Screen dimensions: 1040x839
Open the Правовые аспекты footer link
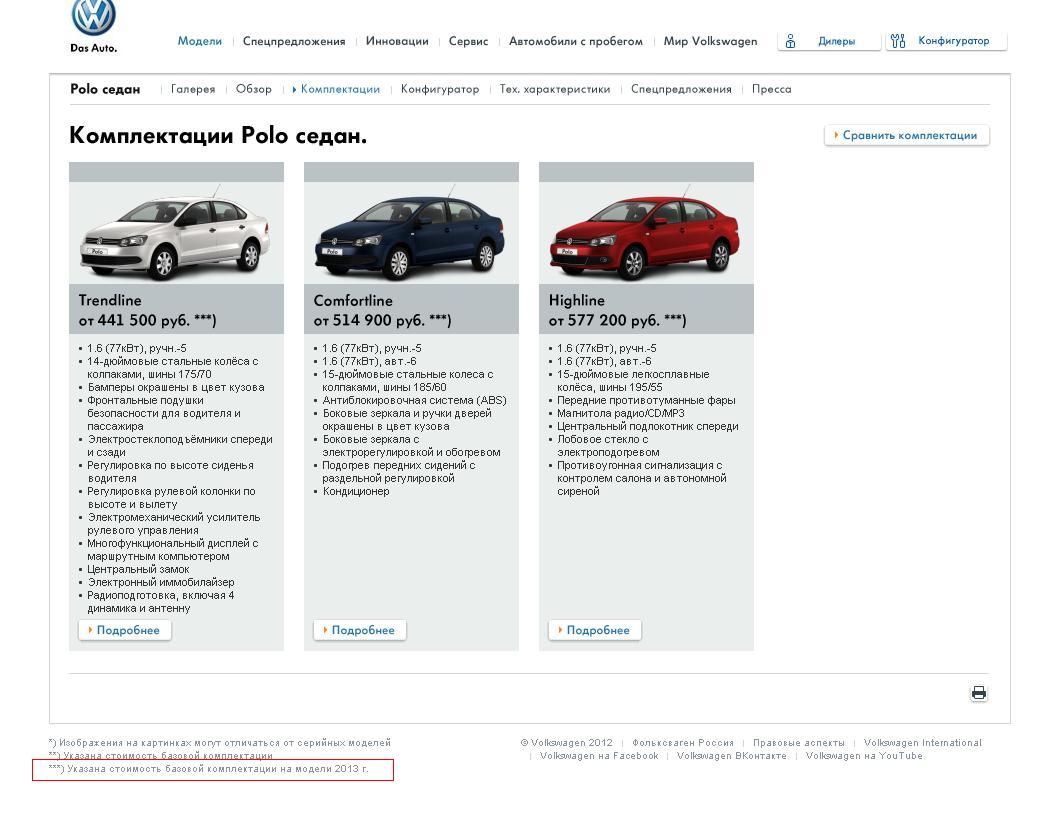pos(799,743)
